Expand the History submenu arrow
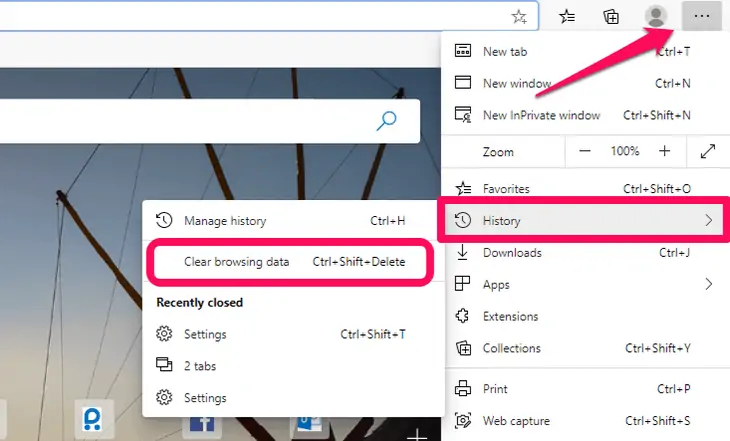The image size is (730, 441). tap(708, 220)
